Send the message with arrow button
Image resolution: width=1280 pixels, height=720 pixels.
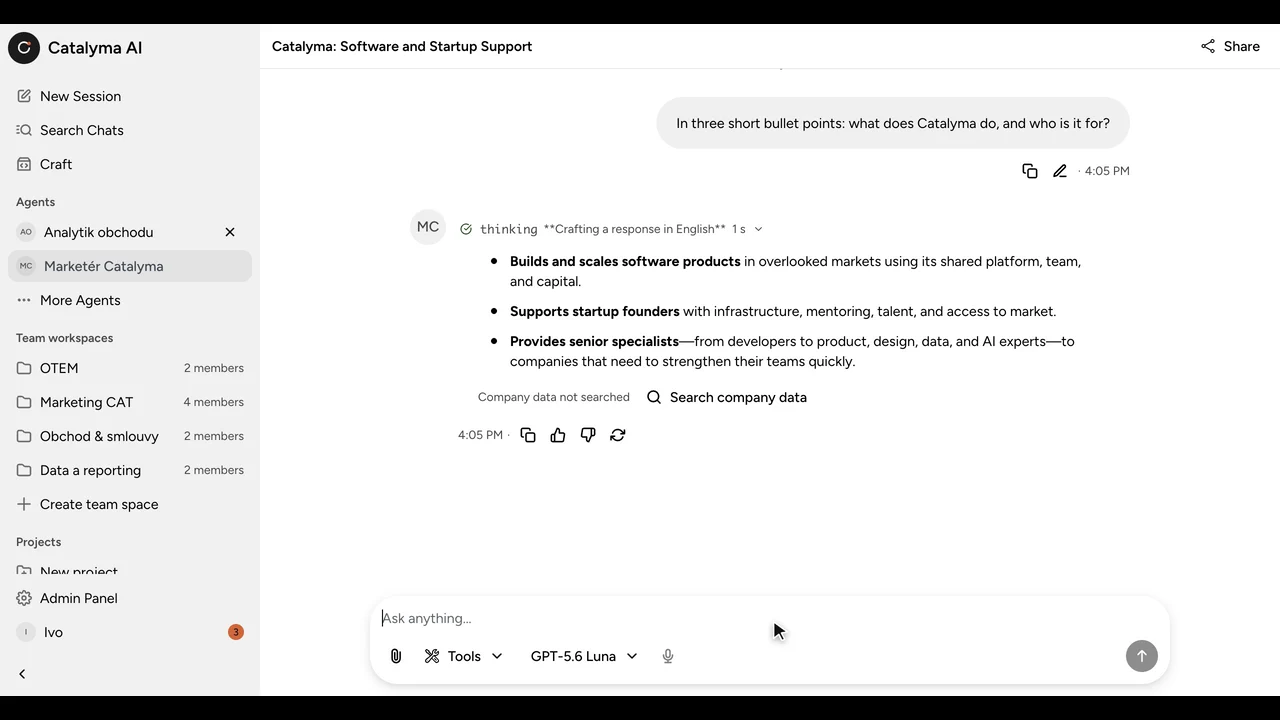click(1142, 656)
